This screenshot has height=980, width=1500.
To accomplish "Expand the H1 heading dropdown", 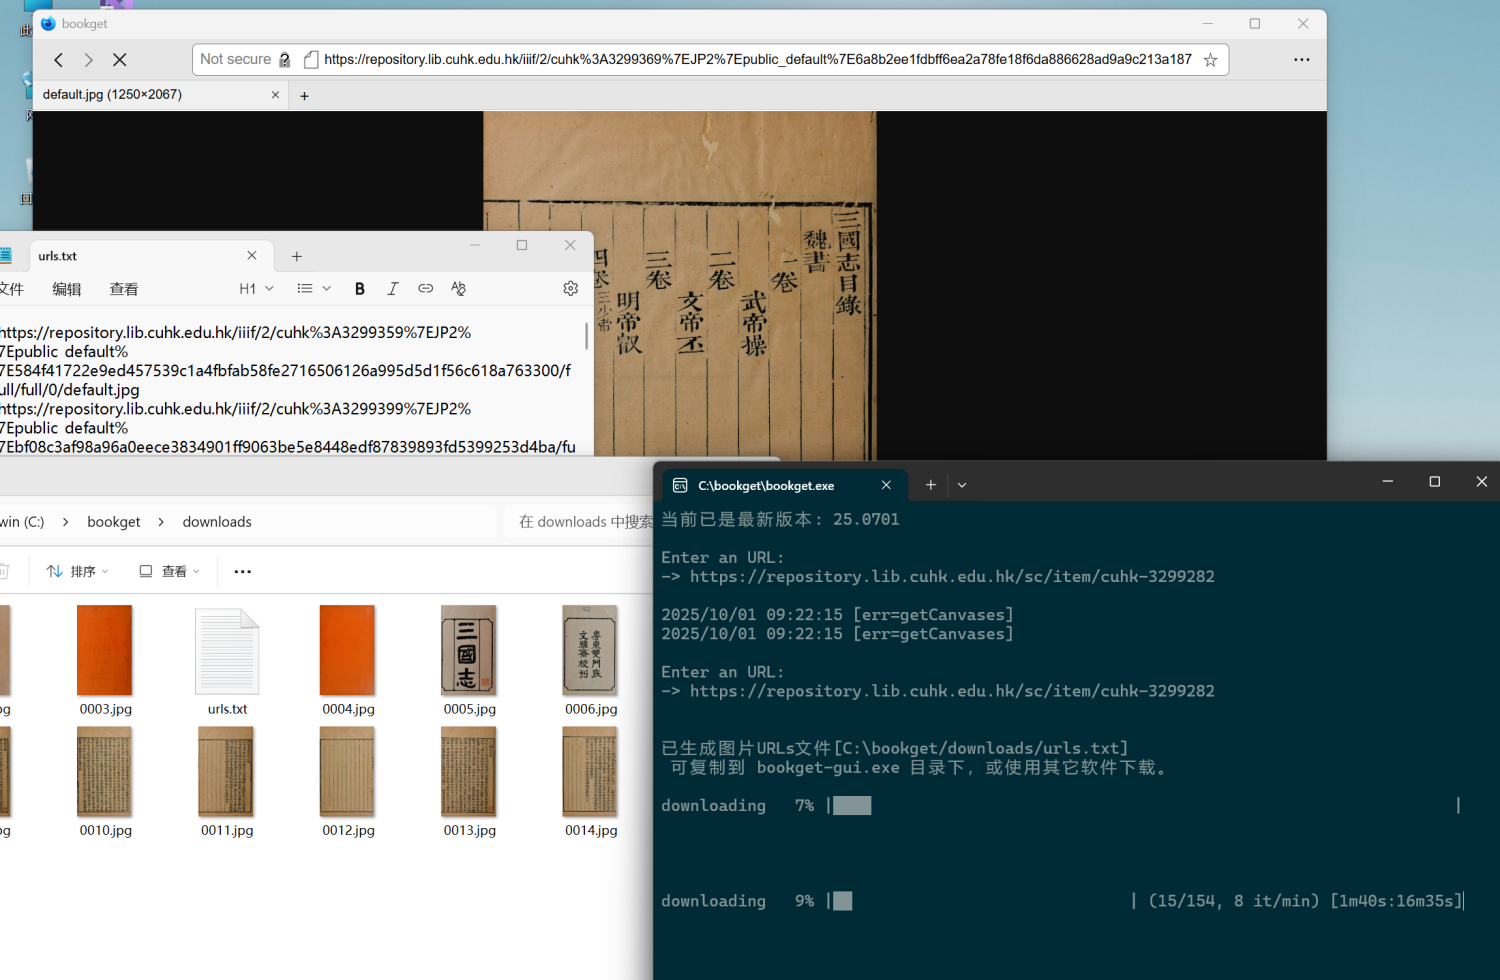I will click(x=256, y=289).
